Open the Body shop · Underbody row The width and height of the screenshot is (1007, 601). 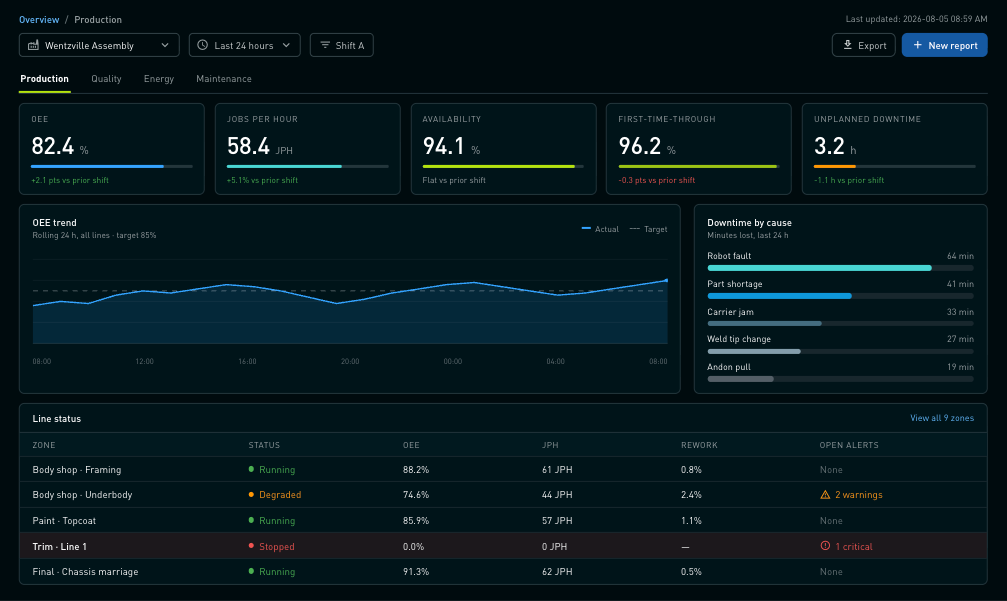(x=503, y=494)
